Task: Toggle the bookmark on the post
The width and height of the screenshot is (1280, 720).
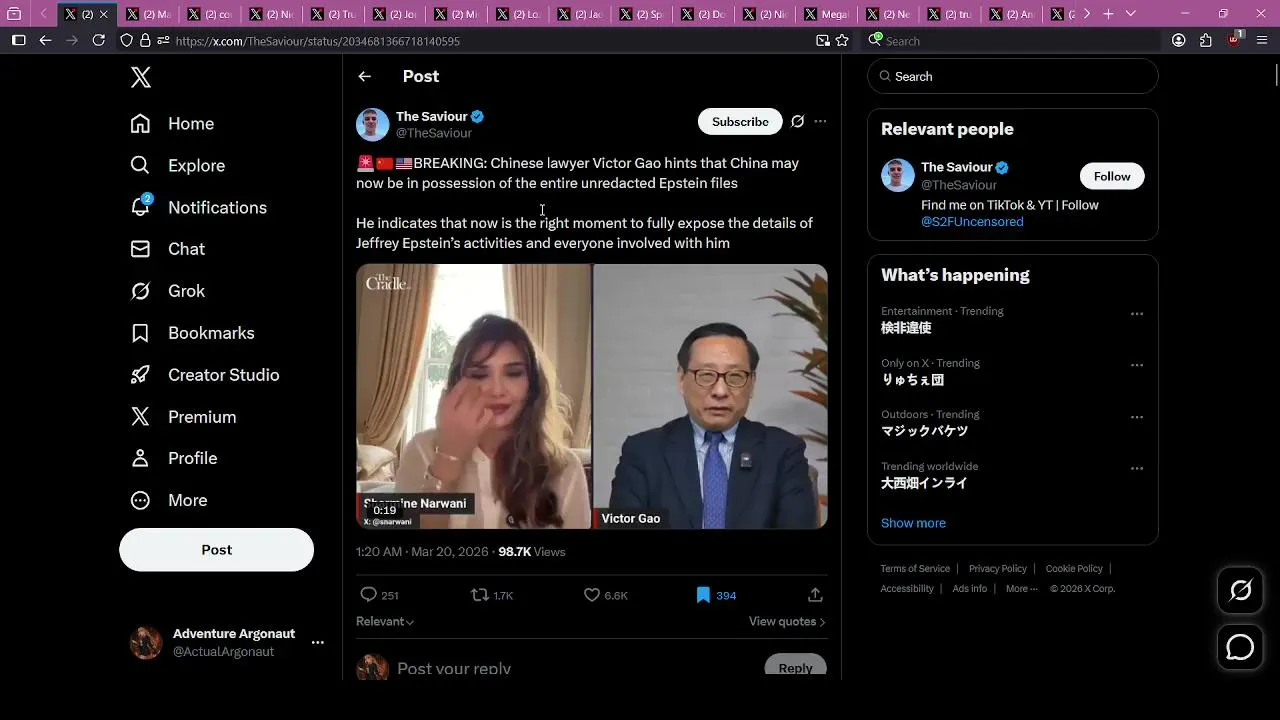Action: pyautogui.click(x=703, y=595)
